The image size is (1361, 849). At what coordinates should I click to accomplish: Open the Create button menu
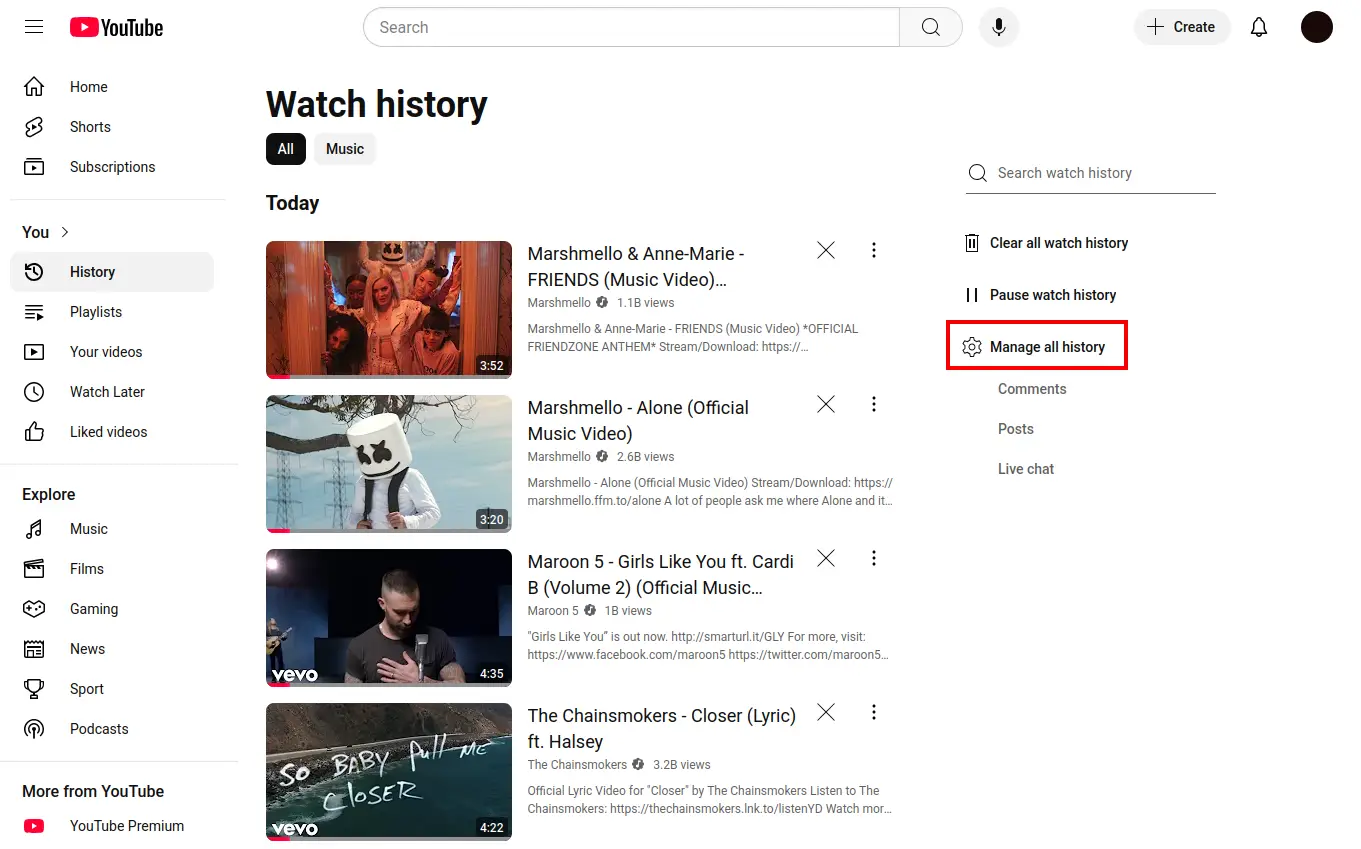(1182, 27)
